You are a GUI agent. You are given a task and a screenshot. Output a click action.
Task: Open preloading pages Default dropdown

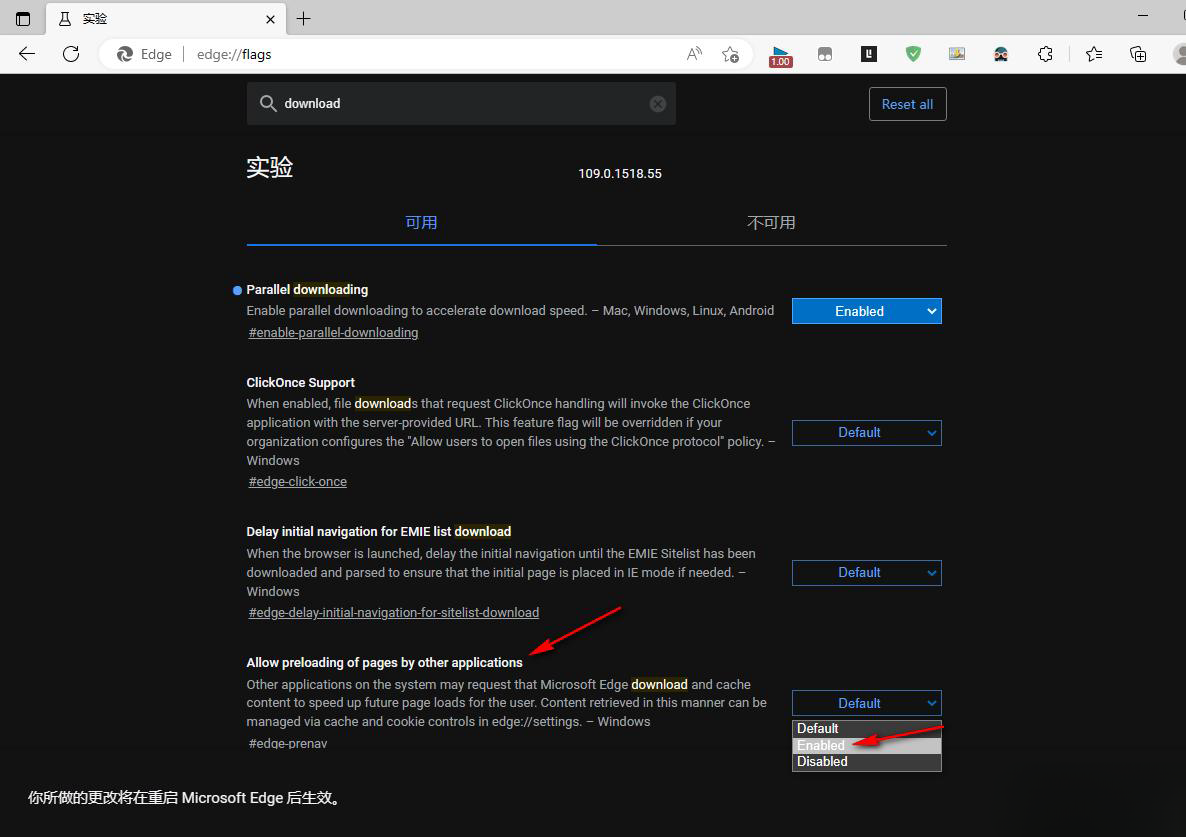point(866,703)
